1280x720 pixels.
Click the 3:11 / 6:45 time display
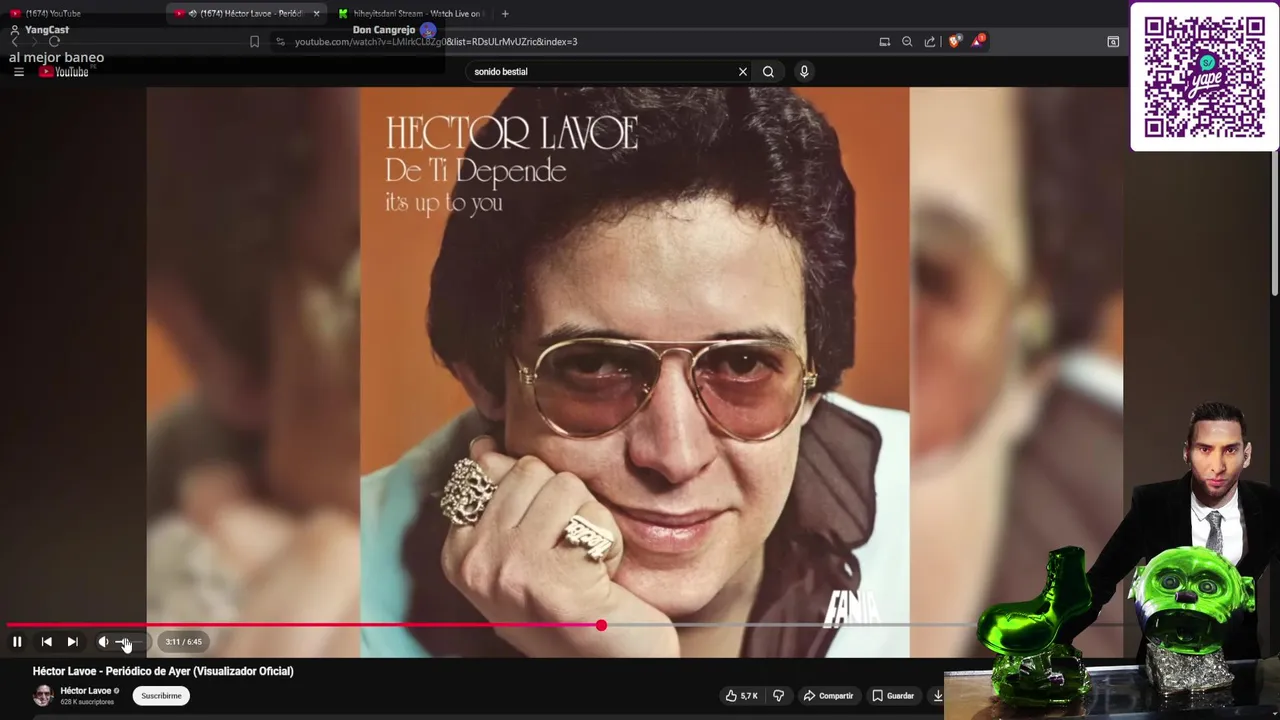pyautogui.click(x=183, y=642)
